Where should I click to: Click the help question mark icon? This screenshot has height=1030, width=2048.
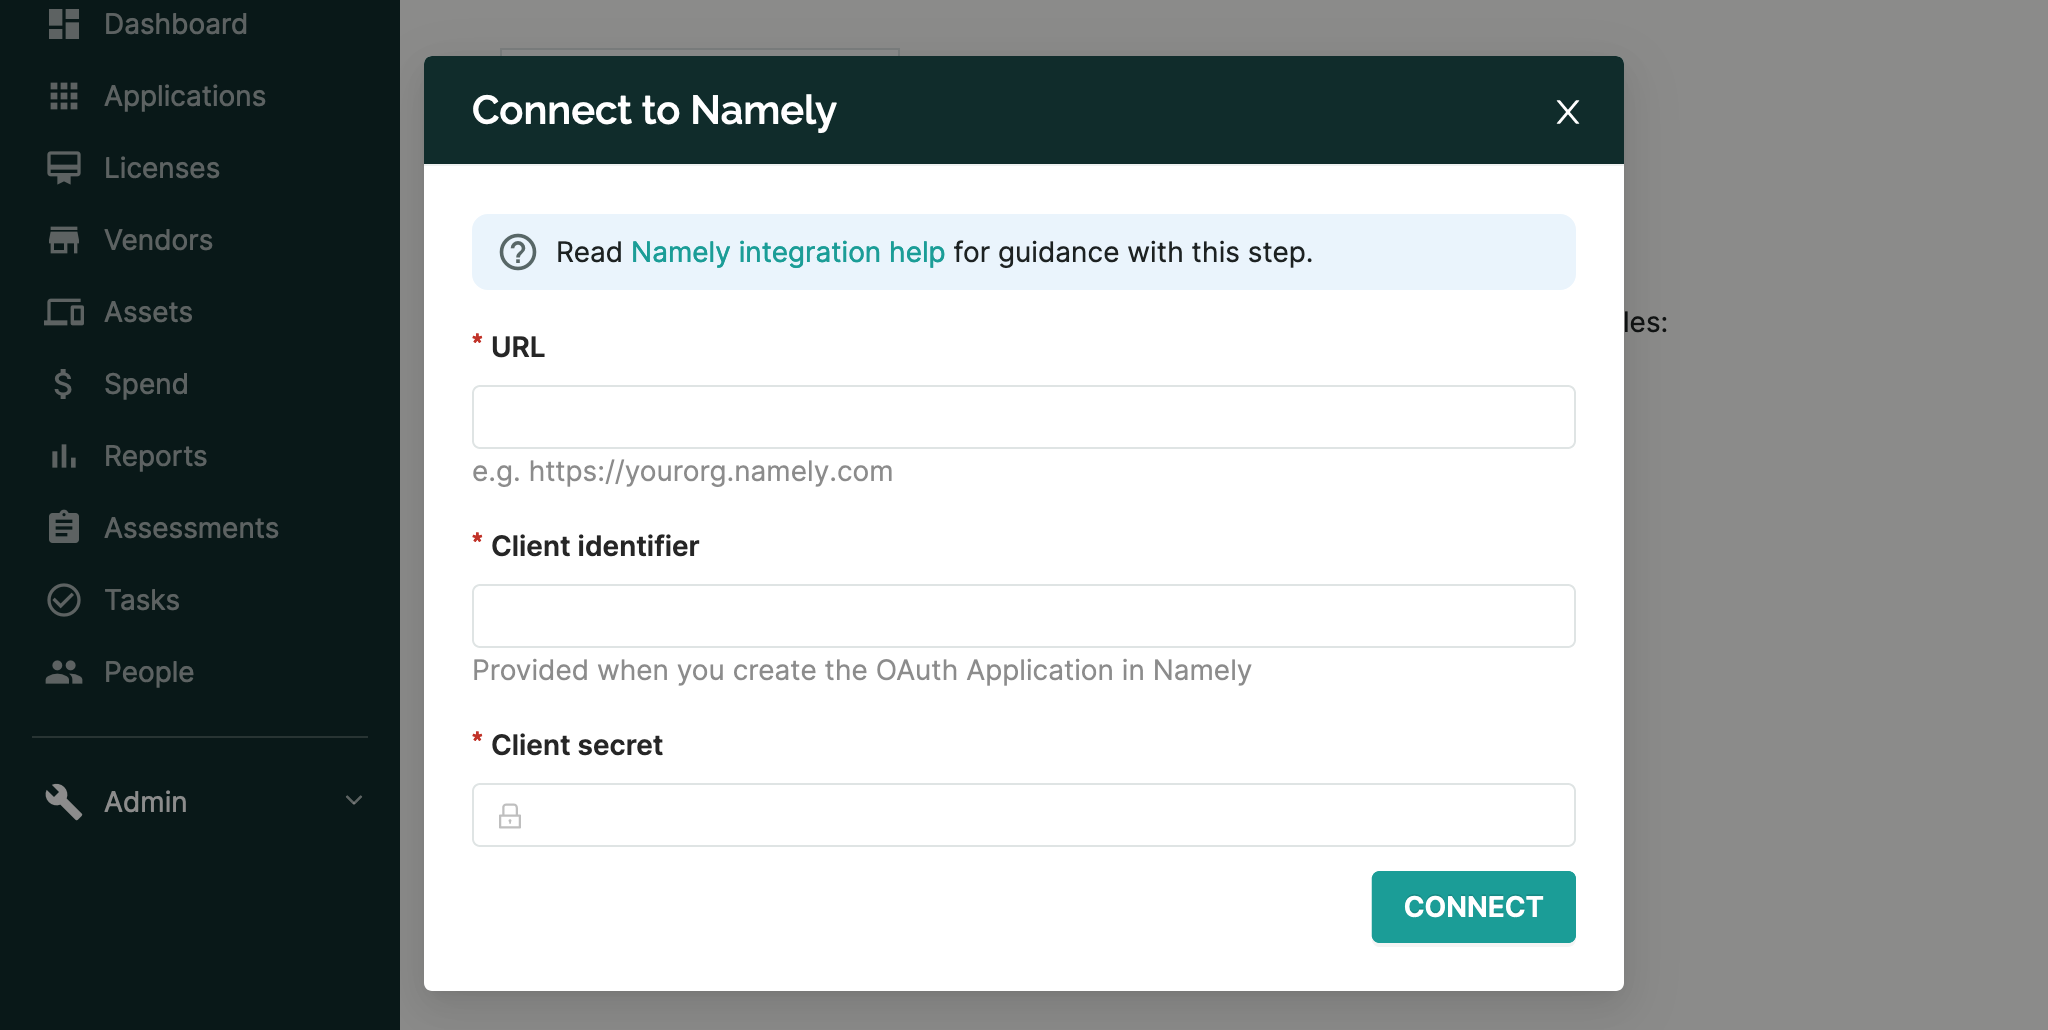tap(518, 252)
